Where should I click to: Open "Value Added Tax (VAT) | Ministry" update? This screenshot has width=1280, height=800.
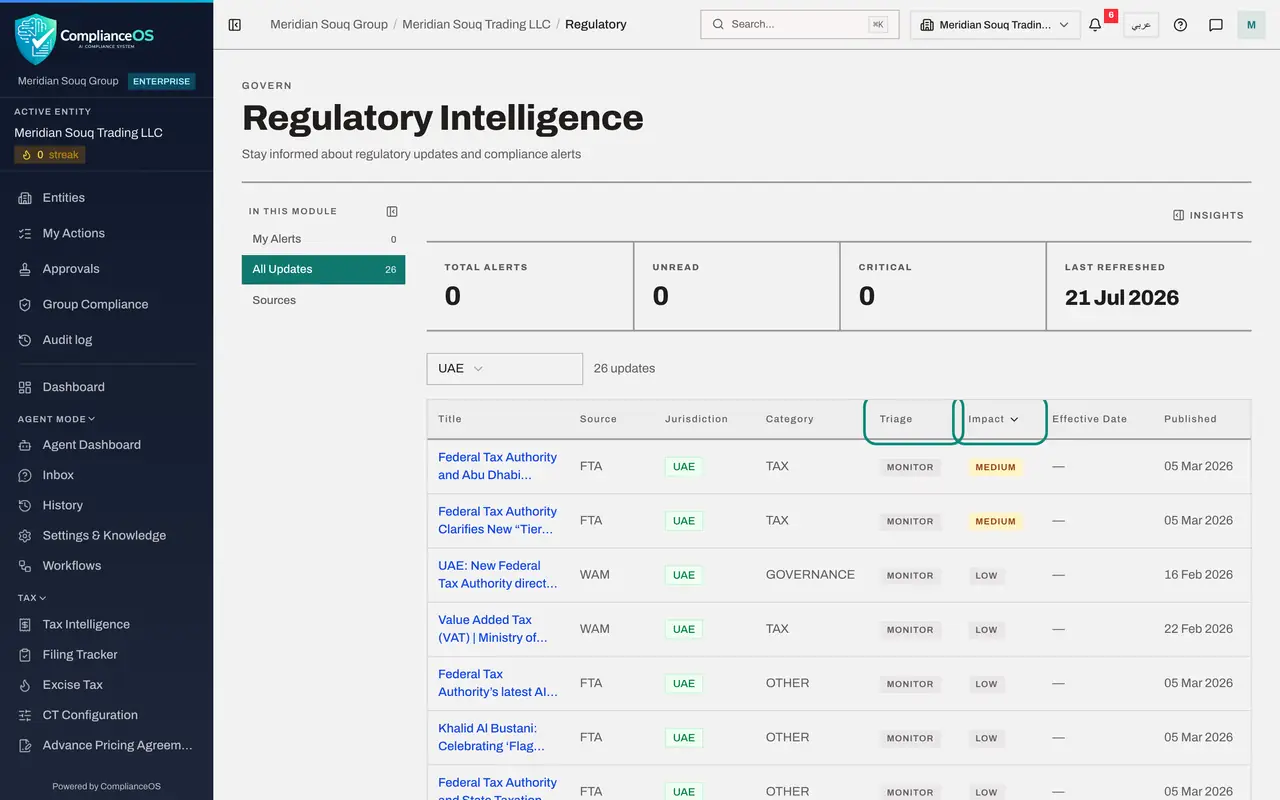pyautogui.click(x=493, y=629)
